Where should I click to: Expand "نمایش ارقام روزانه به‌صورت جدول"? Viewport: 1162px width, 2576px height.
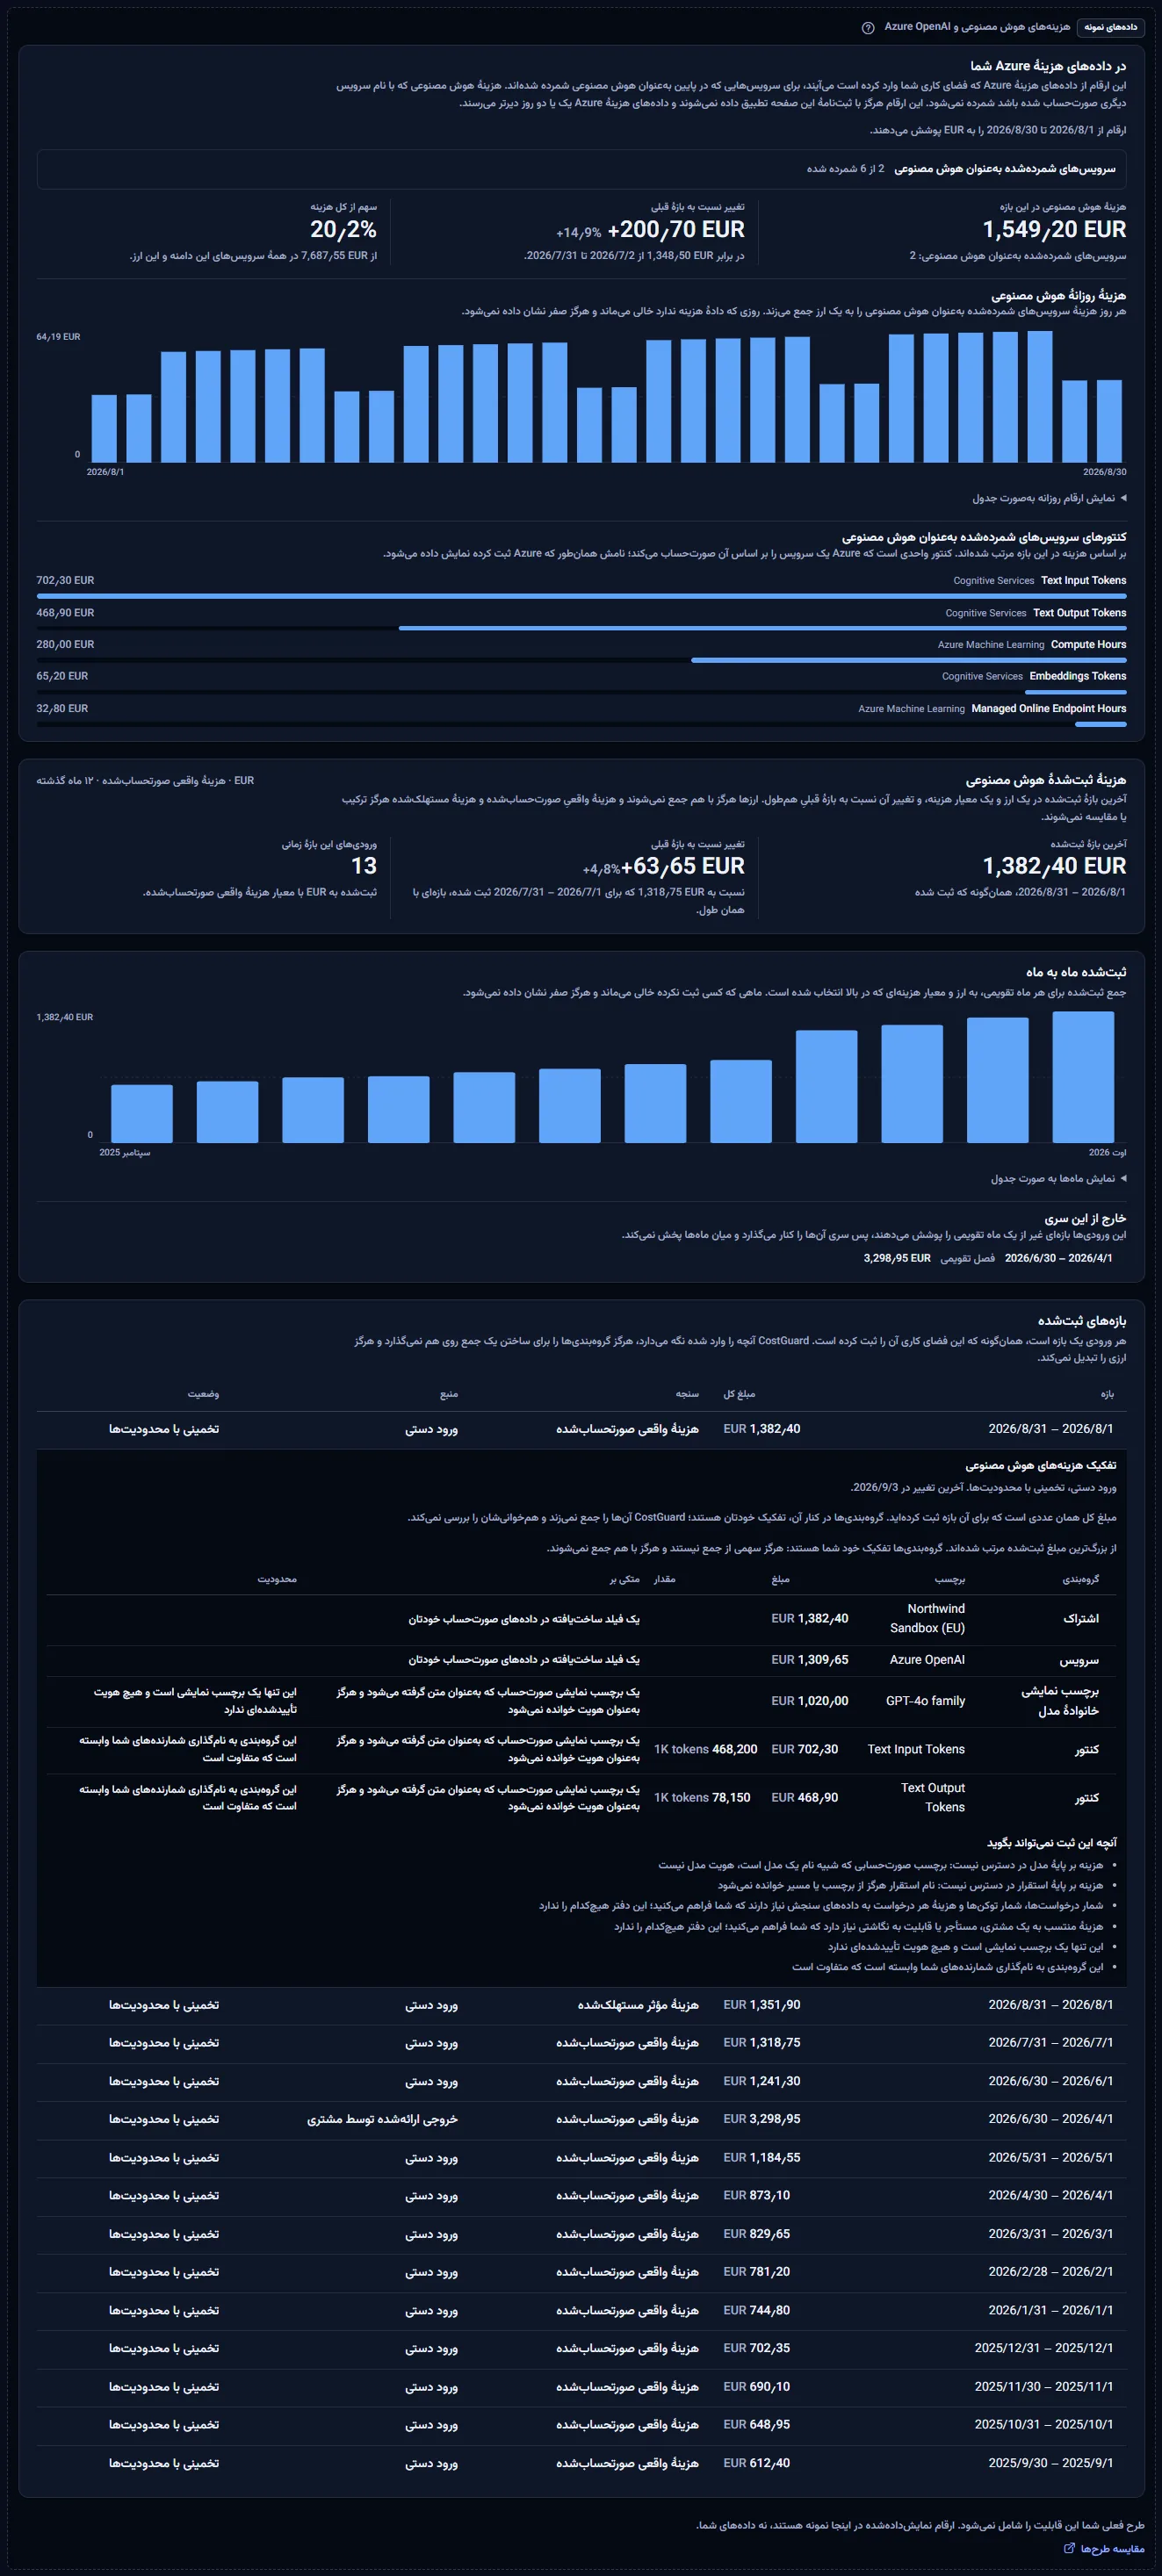(x=1049, y=498)
